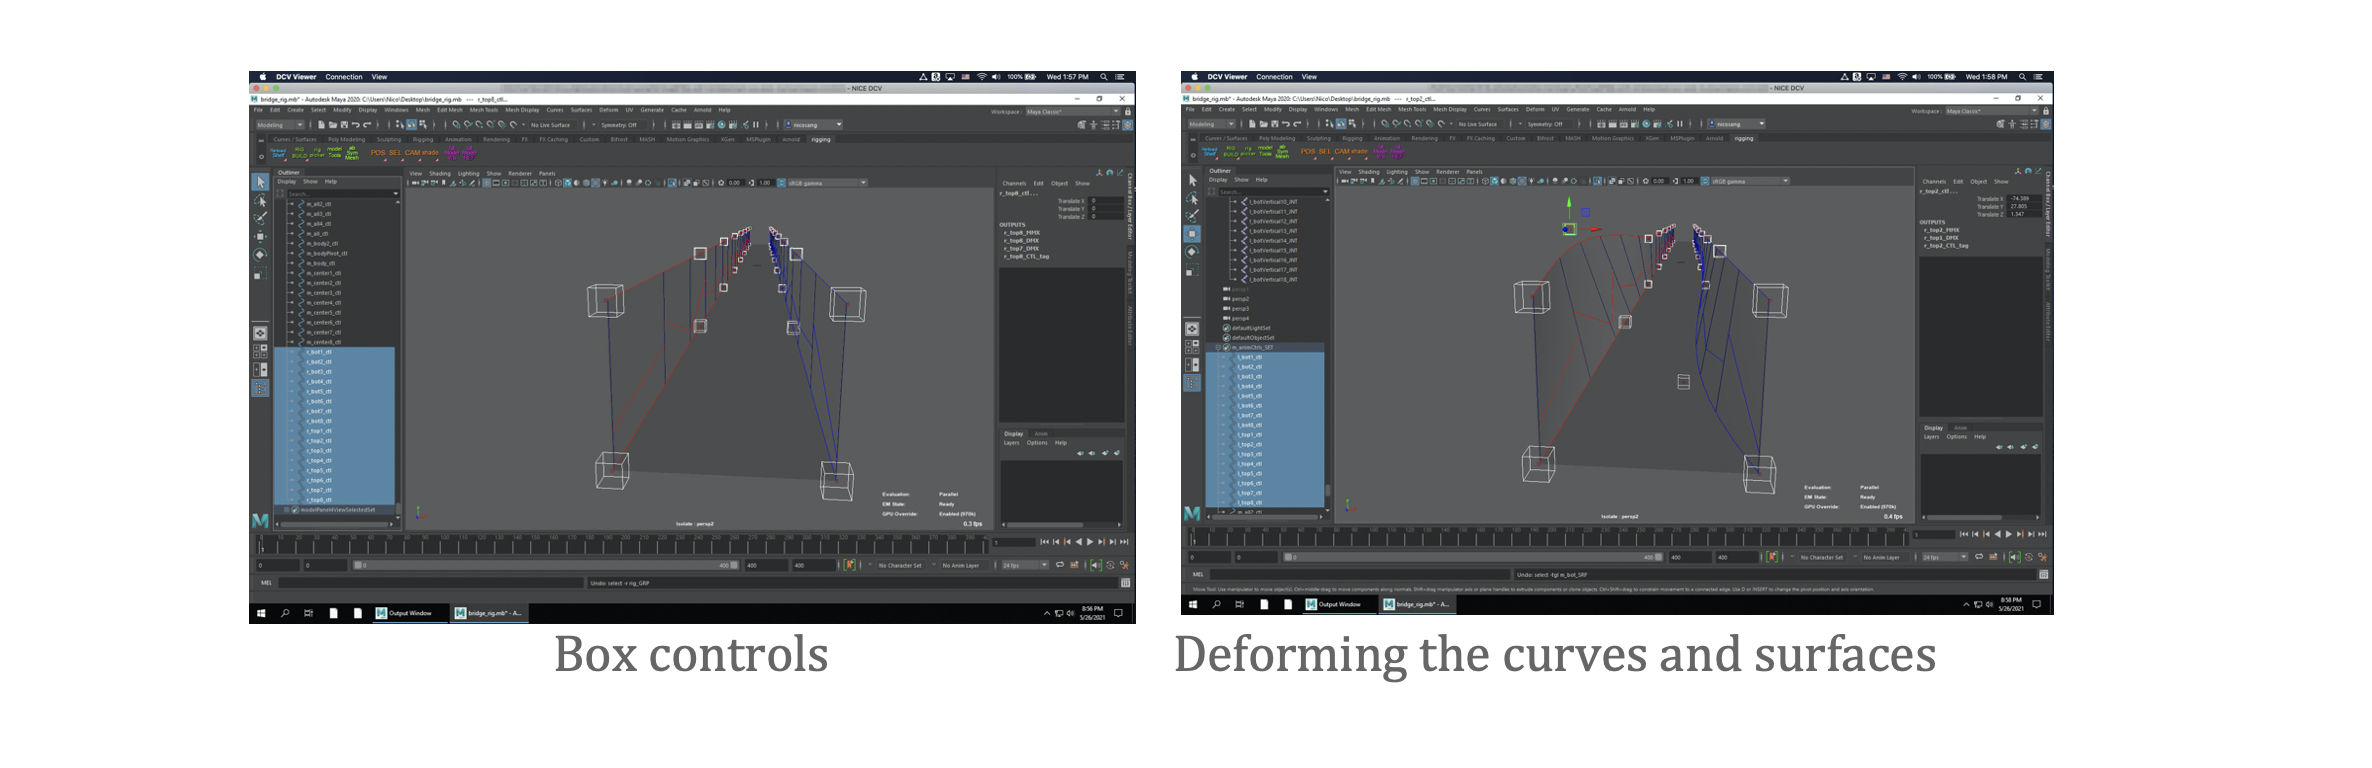Open No Character Set dropdown in left screenshot
This screenshot has width=2372, height=768.
(899, 565)
